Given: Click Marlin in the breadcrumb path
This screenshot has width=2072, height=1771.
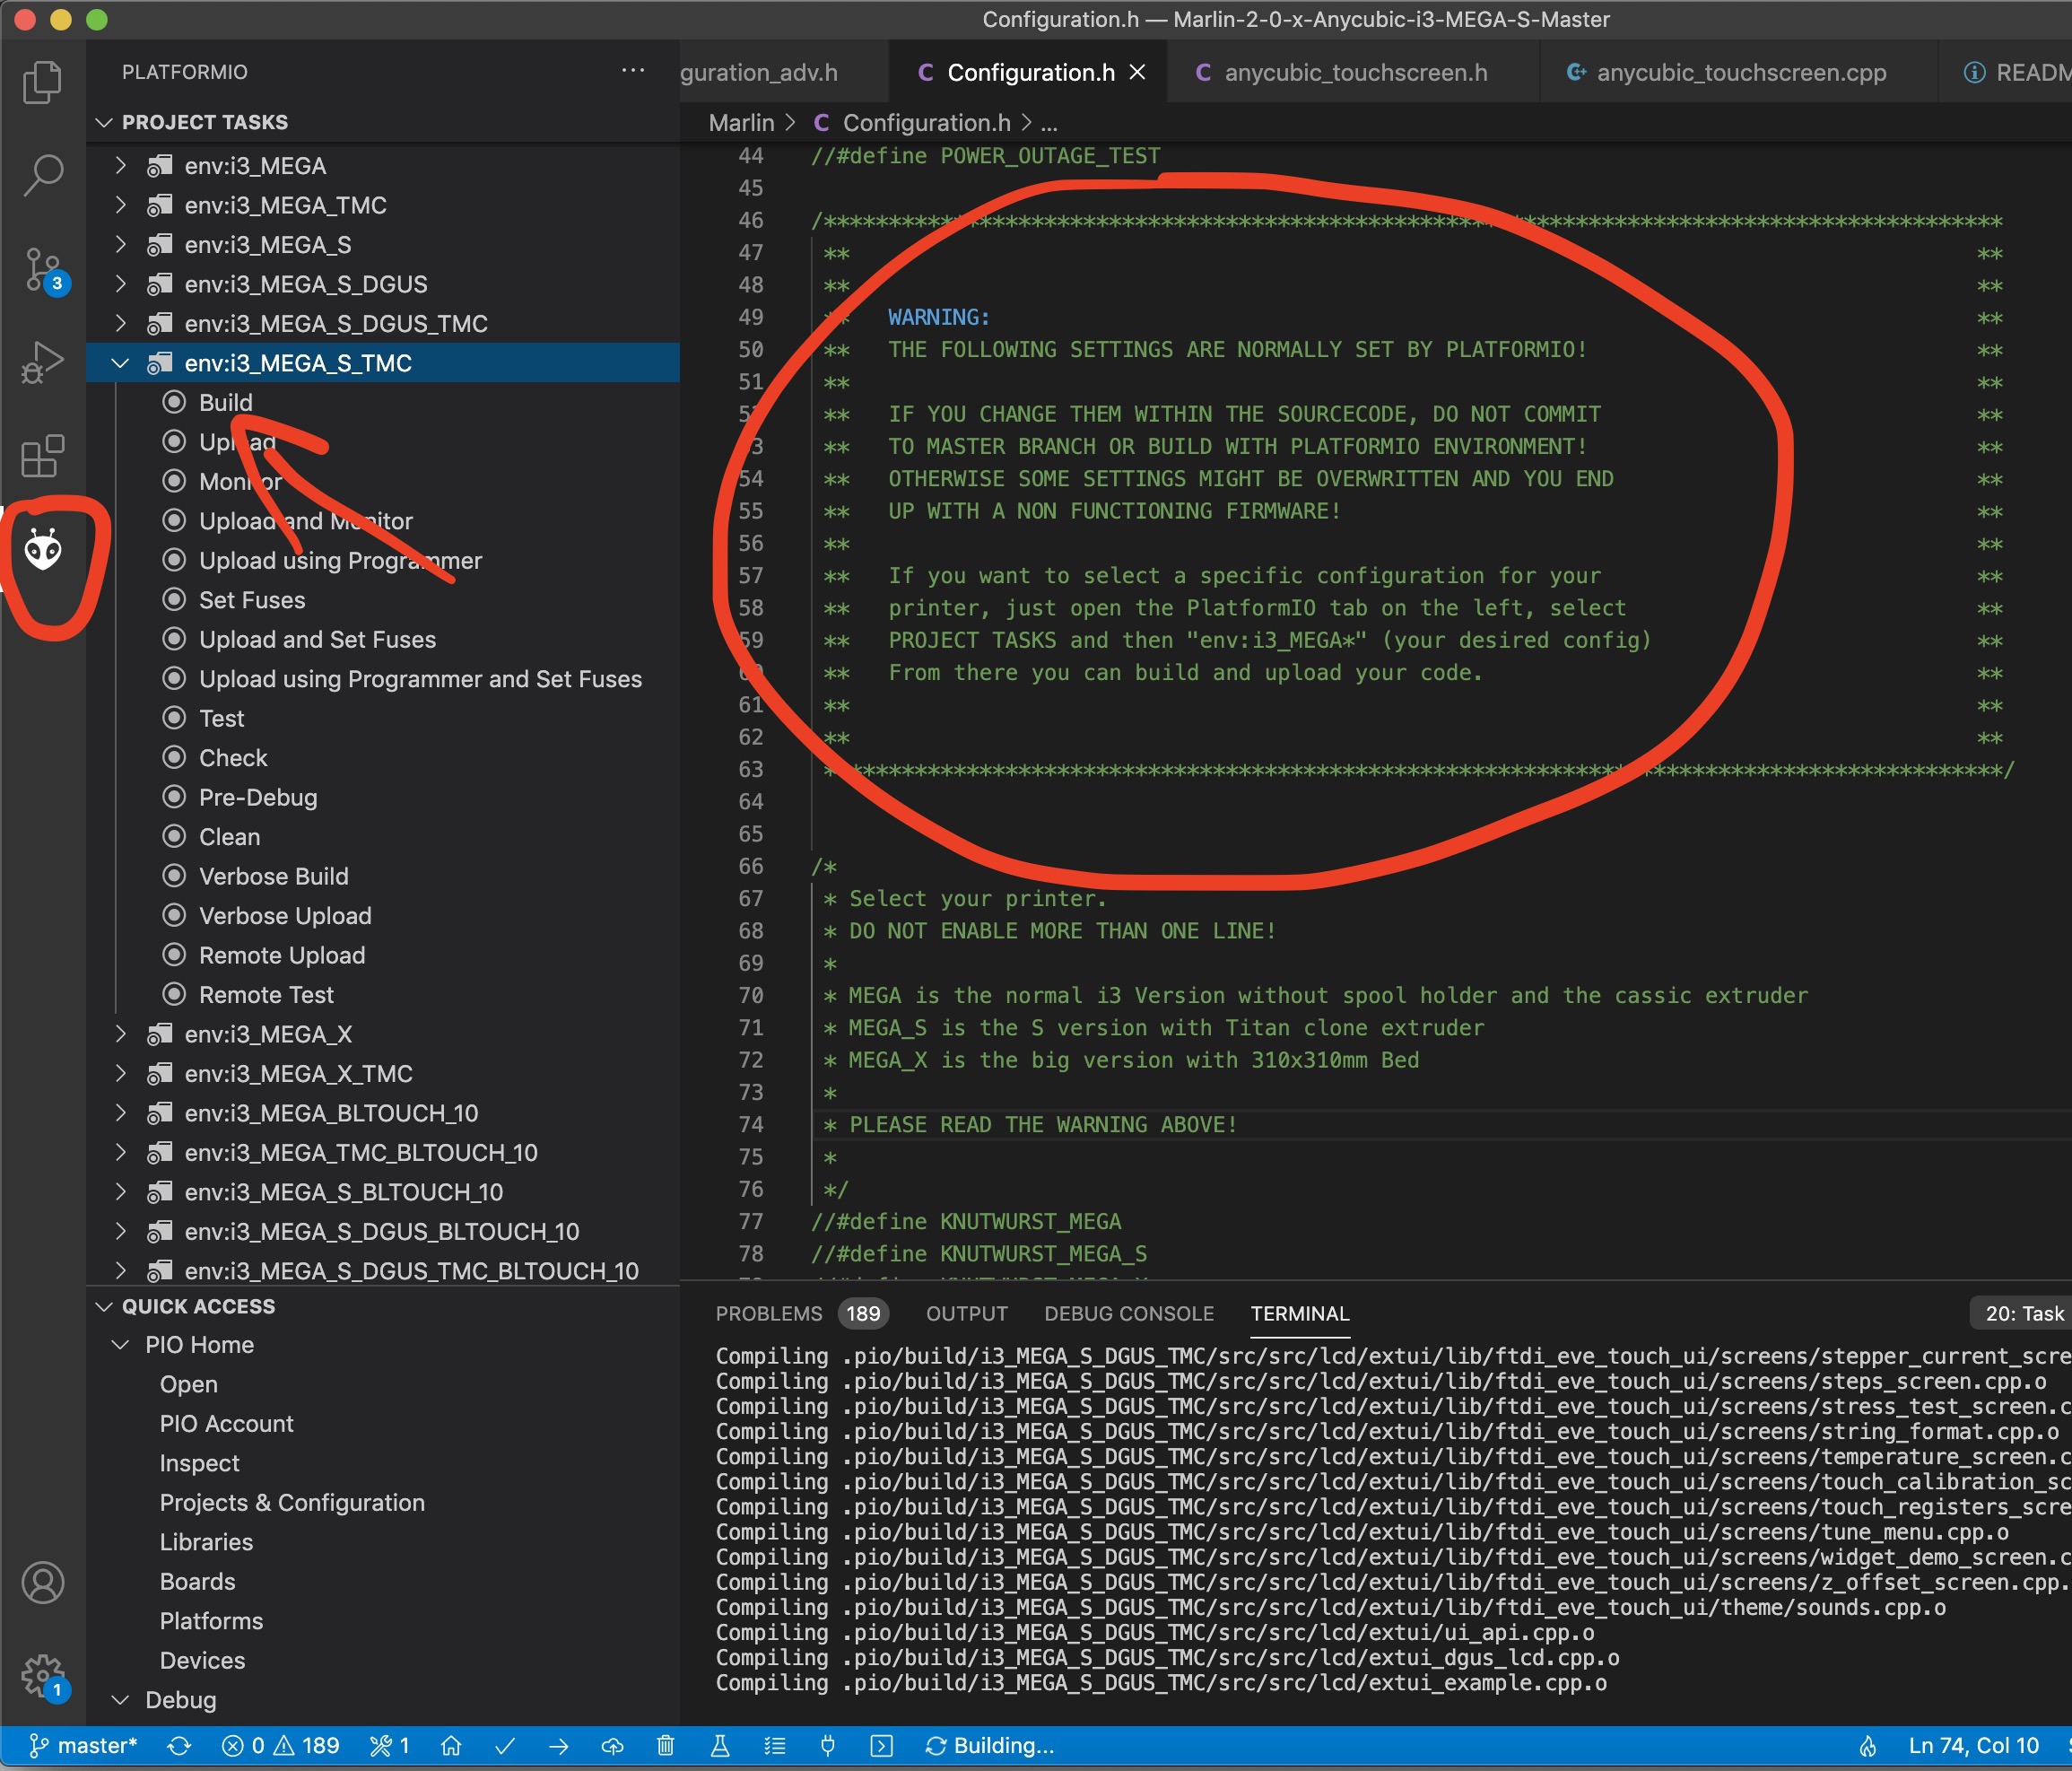Looking at the screenshot, I should point(741,122).
